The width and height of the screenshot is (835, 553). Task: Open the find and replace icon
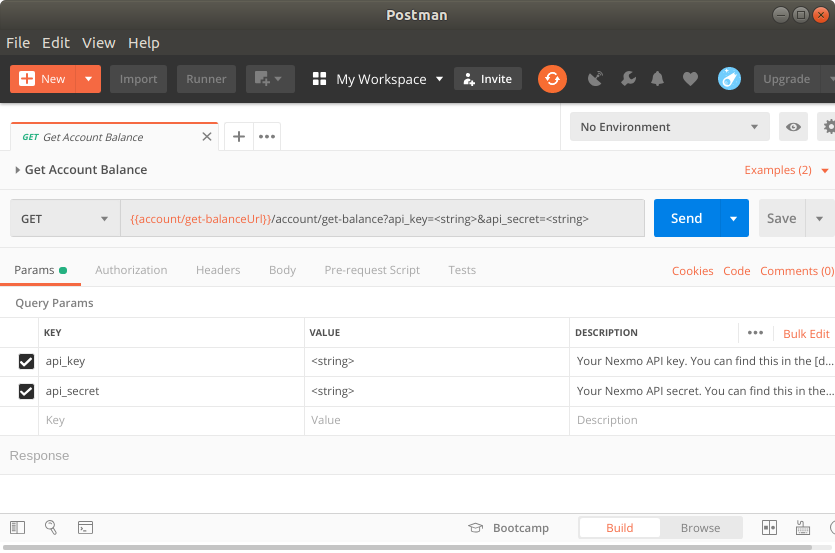coord(51,528)
